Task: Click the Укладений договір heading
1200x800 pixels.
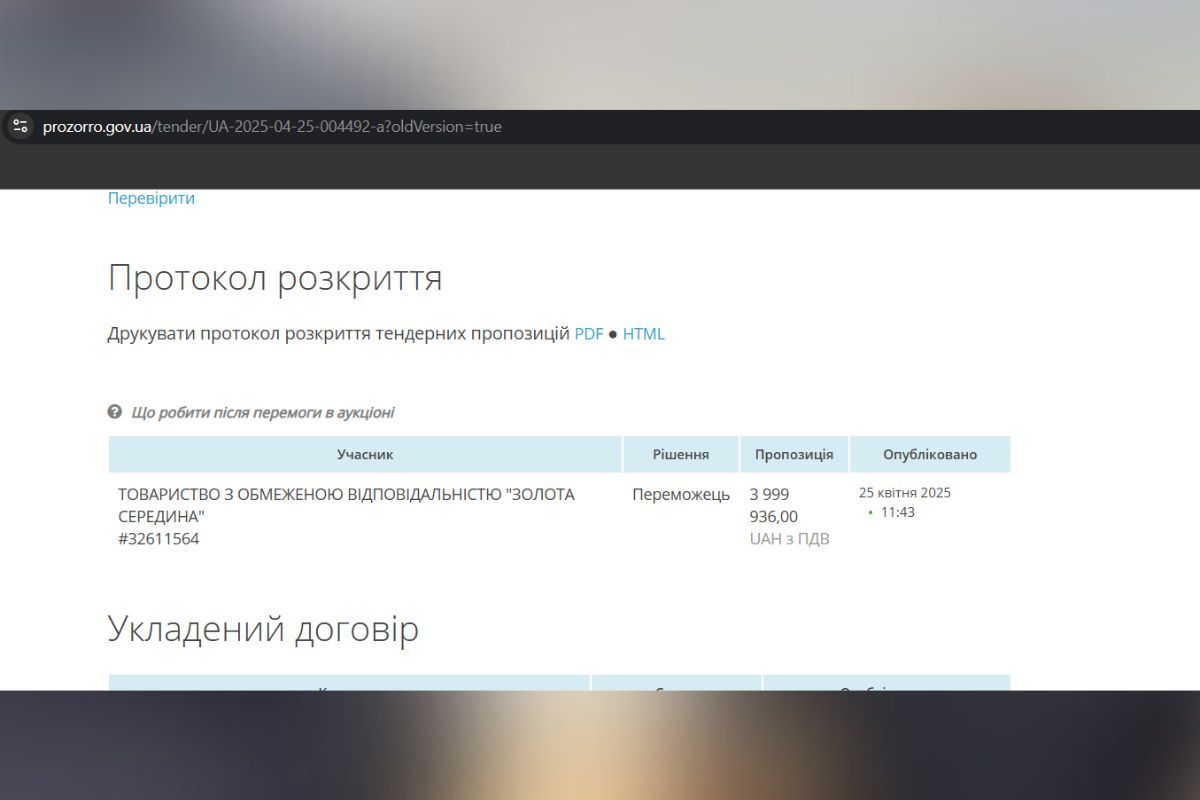Action: click(264, 629)
